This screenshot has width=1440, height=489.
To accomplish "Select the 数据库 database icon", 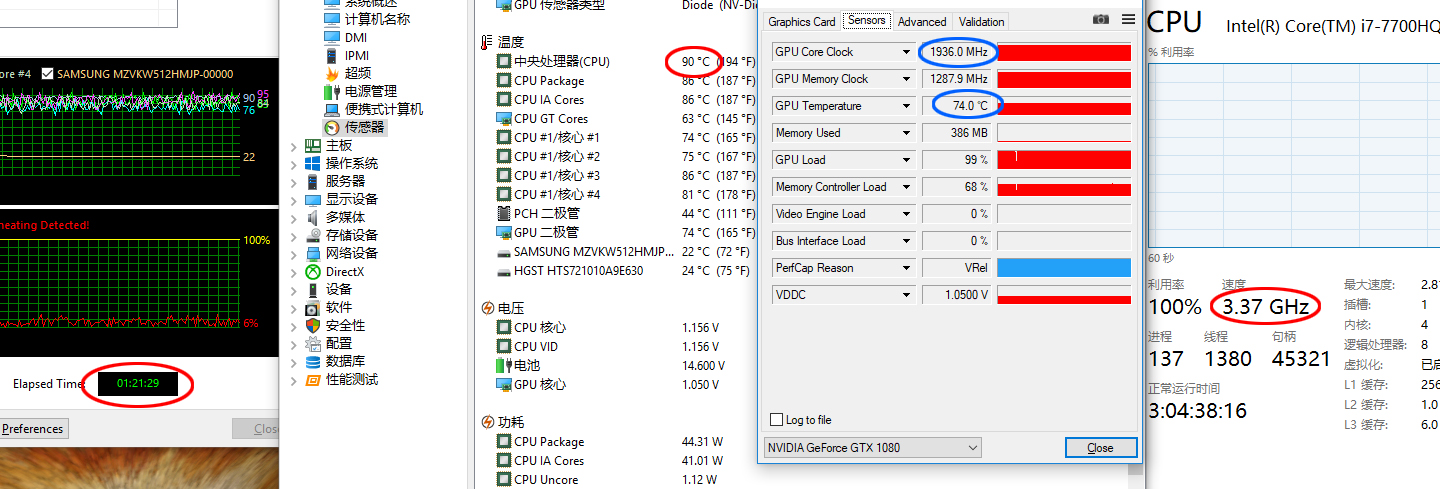I will pos(313,361).
